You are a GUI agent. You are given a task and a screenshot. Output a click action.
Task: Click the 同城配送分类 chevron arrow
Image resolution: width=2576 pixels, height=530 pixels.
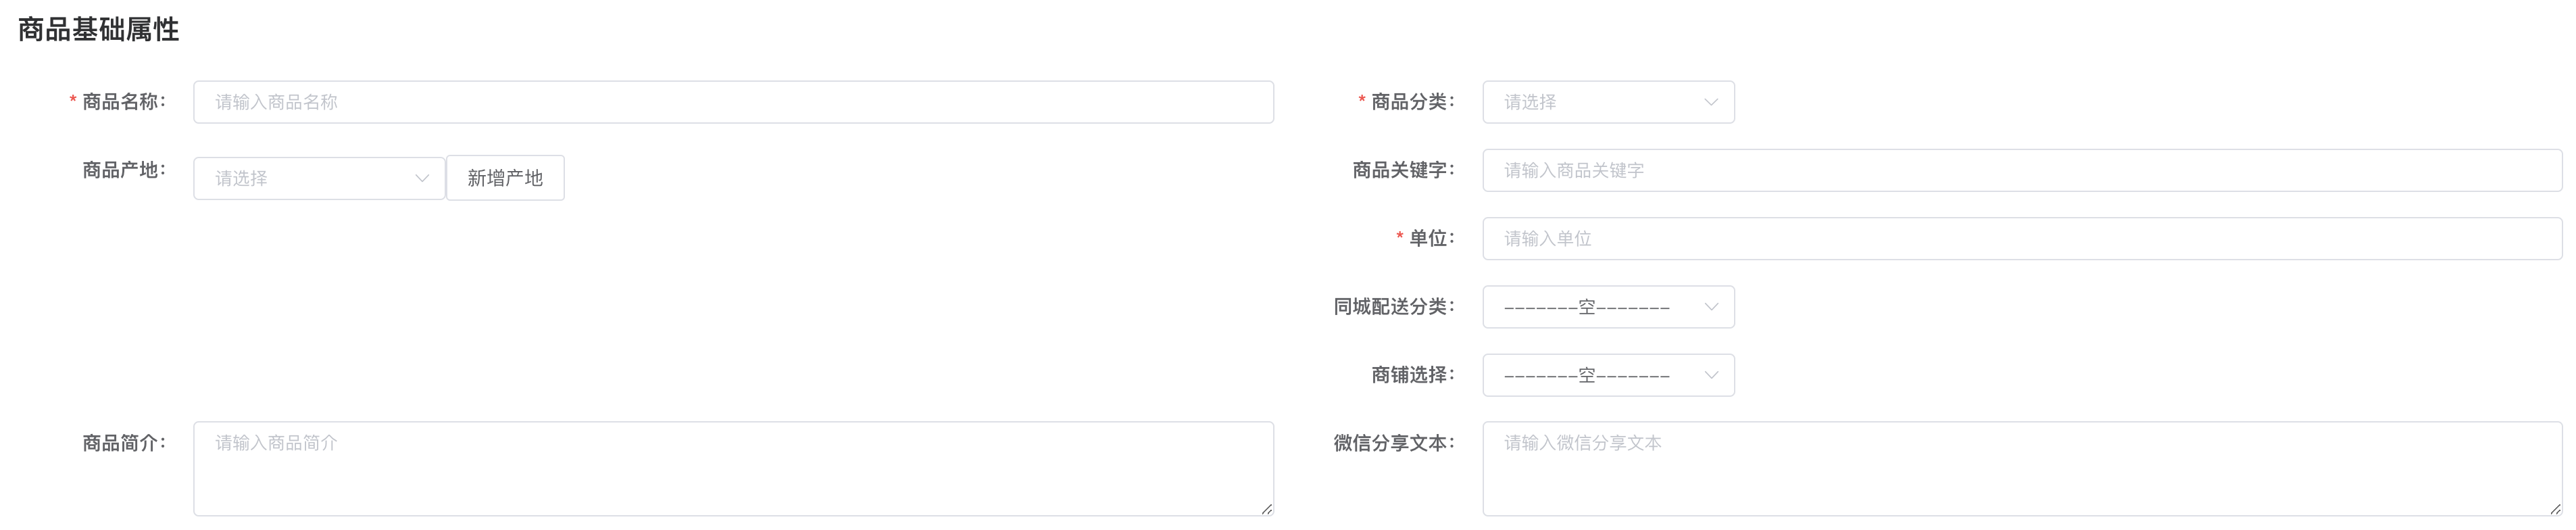(1712, 307)
